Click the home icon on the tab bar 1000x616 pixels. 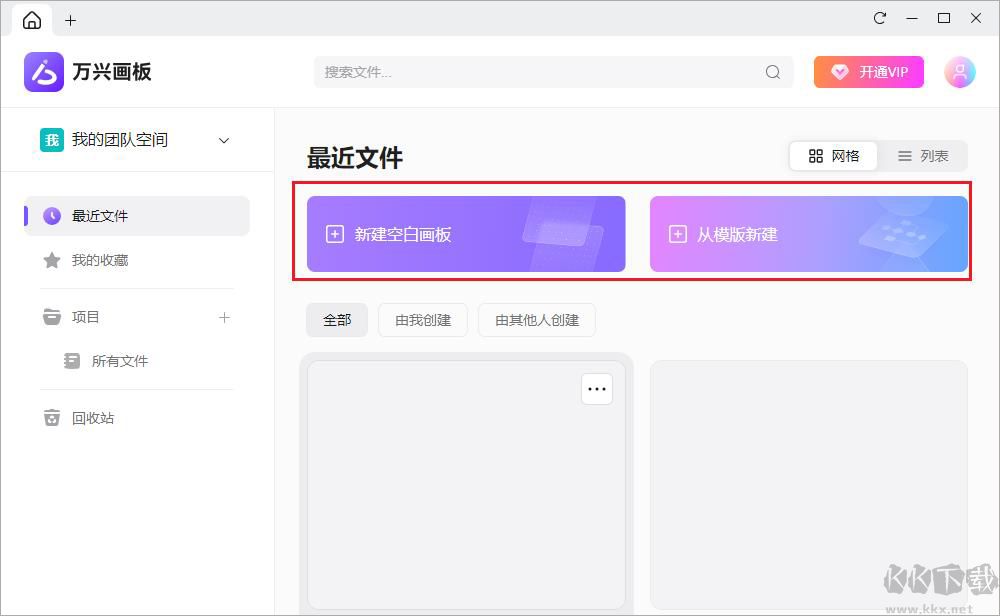point(30,19)
